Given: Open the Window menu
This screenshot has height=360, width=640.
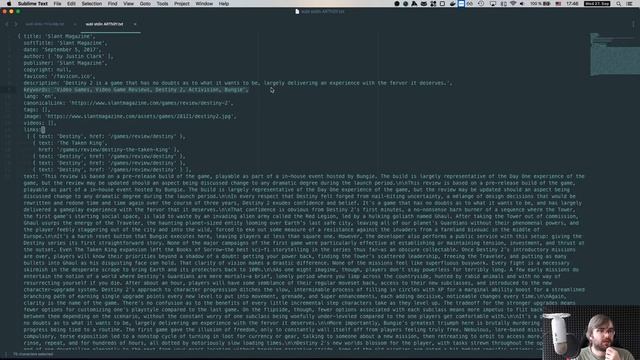Looking at the screenshot, I should 204,3.
